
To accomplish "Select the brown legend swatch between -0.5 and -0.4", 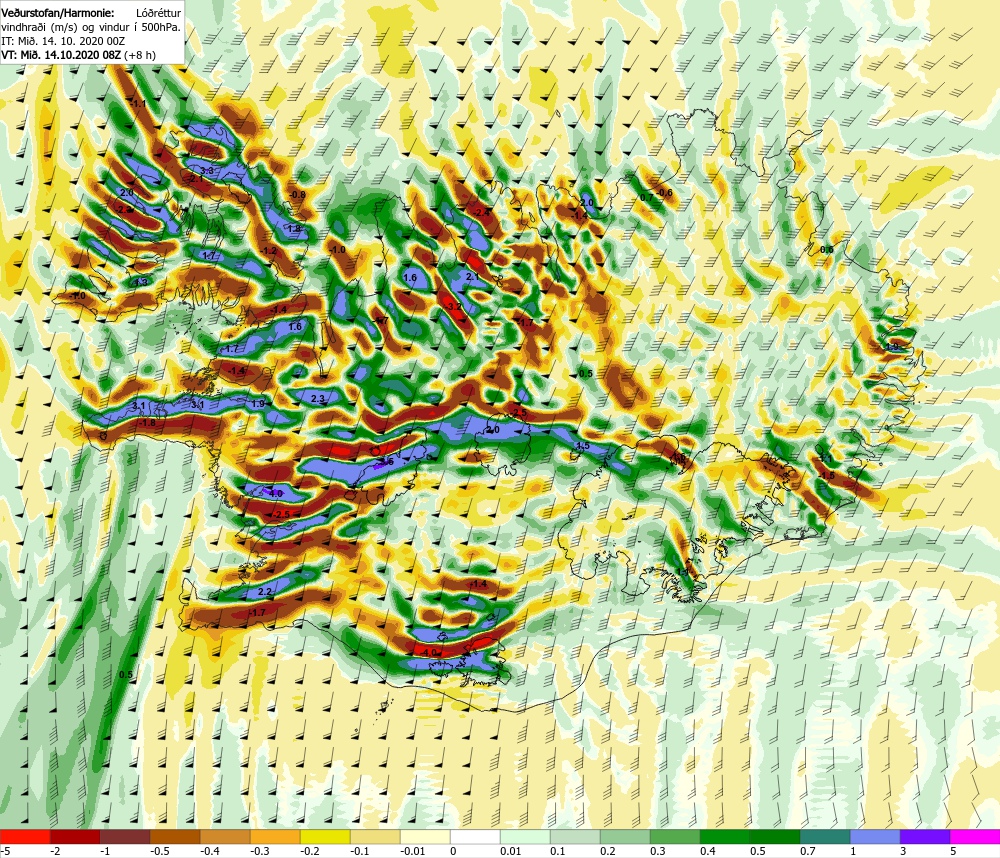I will tap(175, 836).
